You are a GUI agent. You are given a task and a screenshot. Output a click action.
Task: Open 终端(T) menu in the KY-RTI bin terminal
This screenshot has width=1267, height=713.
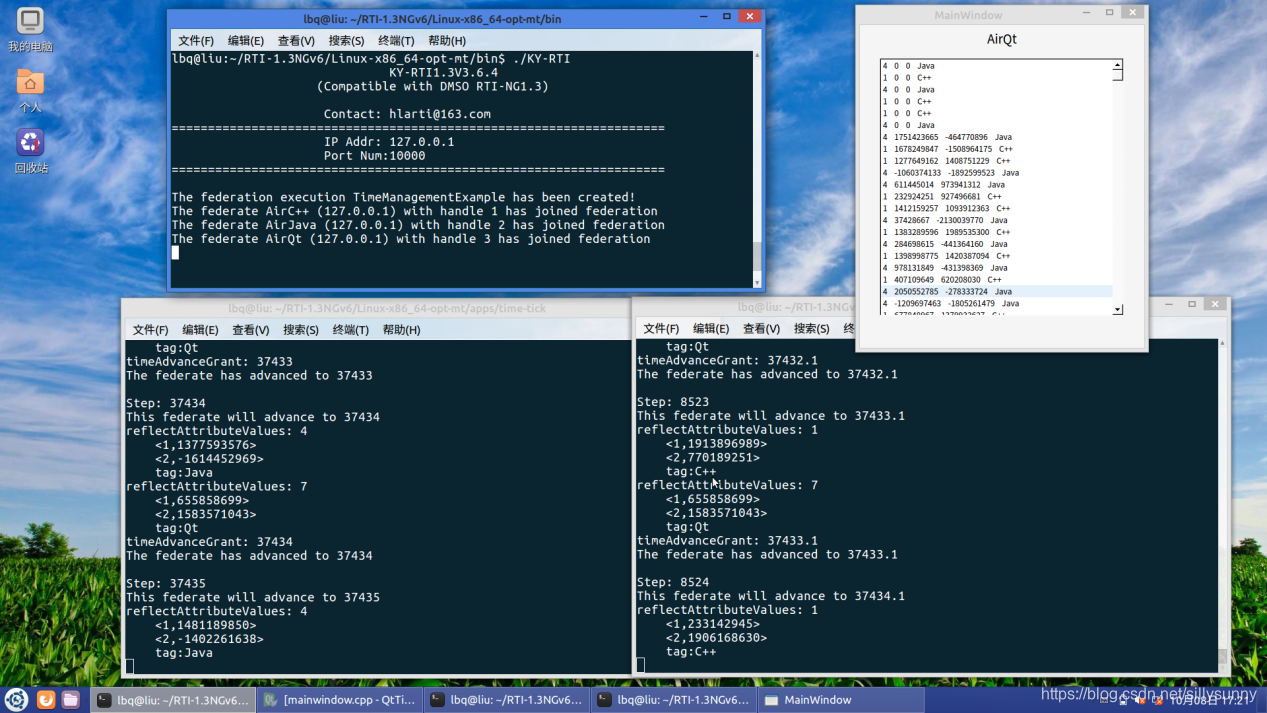396,41
